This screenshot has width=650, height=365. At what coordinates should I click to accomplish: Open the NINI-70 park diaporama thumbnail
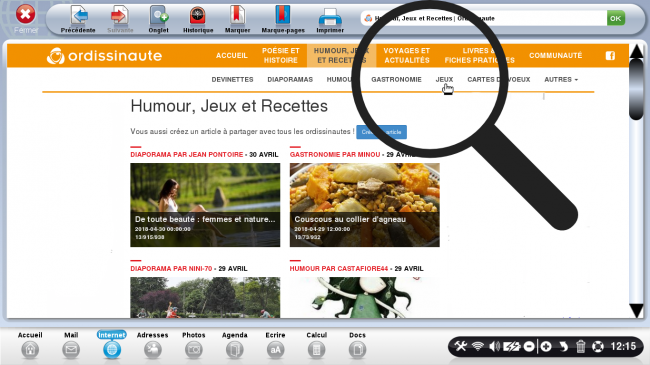pos(205,297)
